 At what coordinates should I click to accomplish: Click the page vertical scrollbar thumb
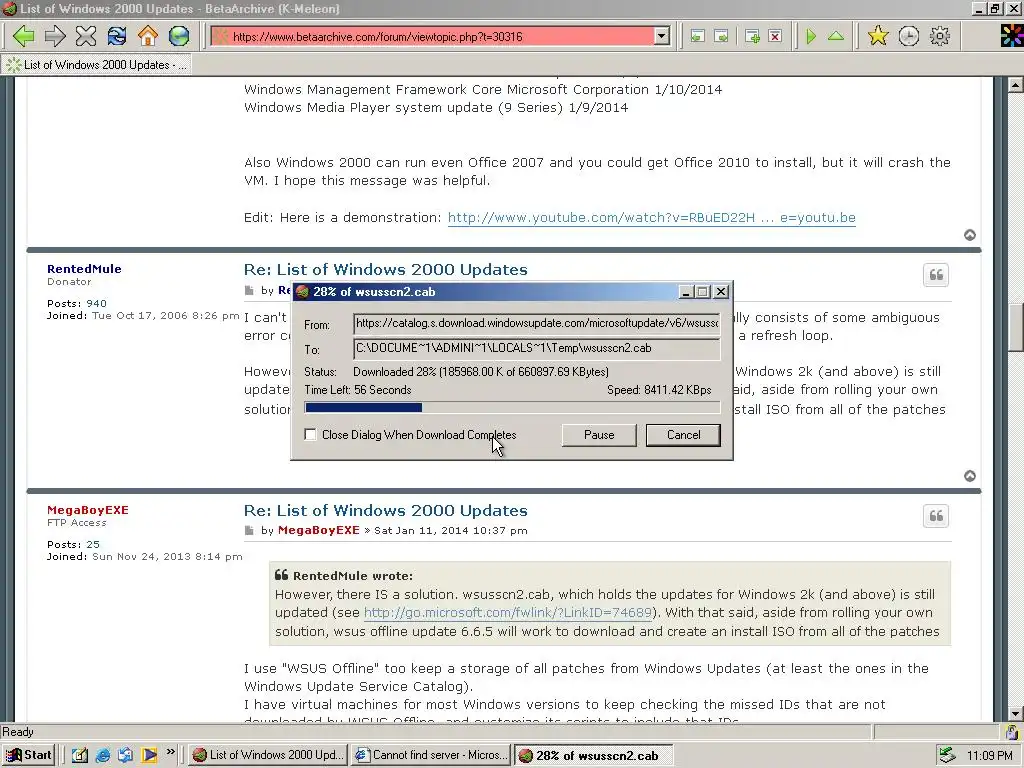pos(1016,328)
